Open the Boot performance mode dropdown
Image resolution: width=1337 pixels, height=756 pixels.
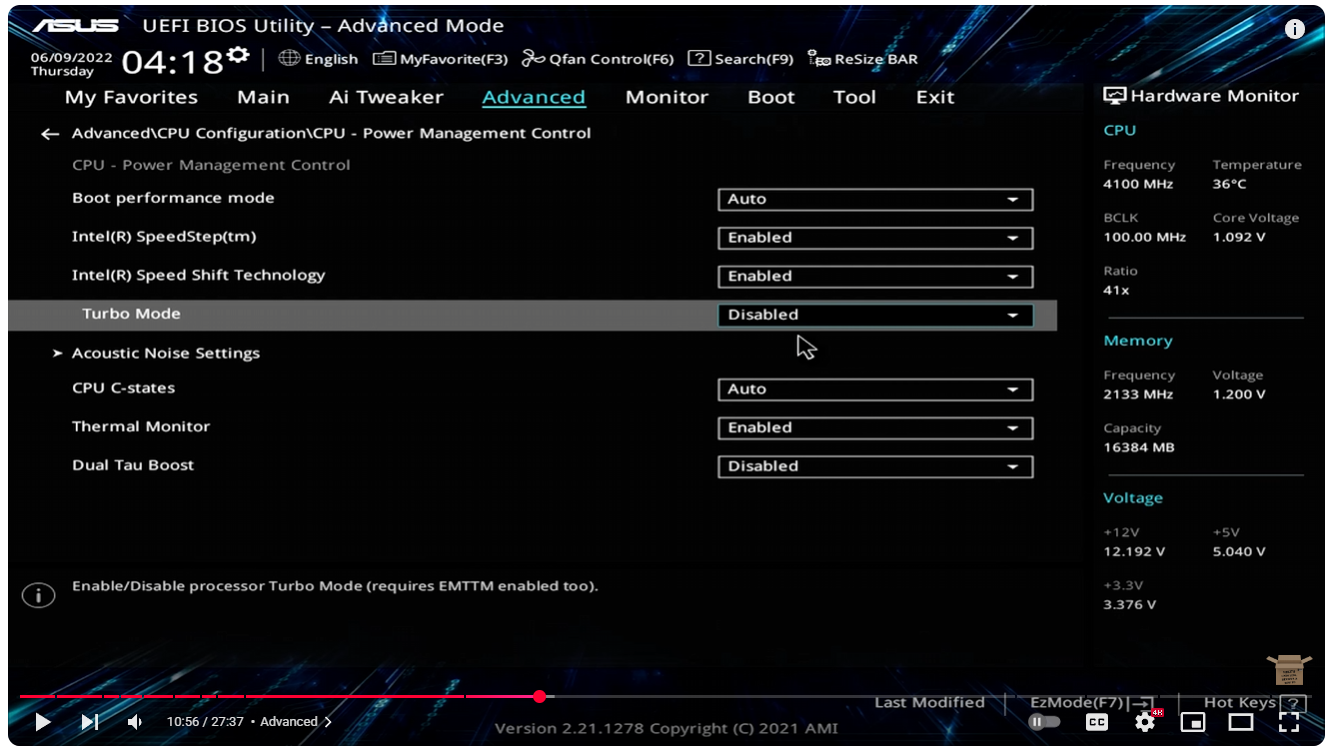875,200
